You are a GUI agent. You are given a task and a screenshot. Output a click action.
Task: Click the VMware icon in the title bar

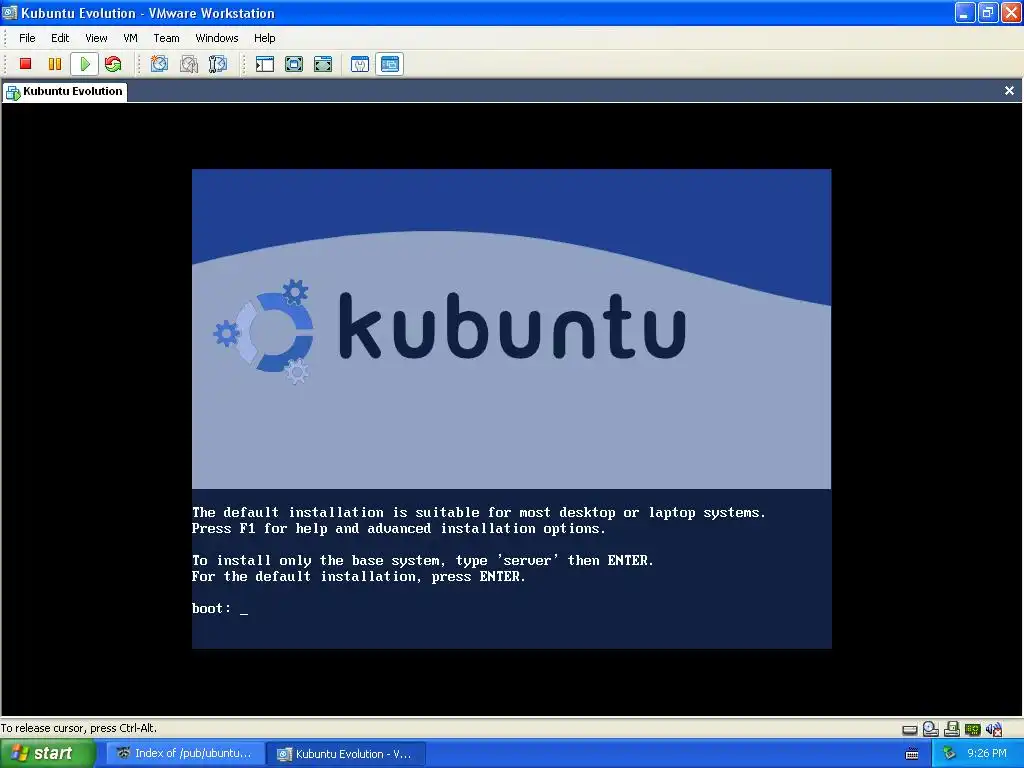(x=10, y=12)
